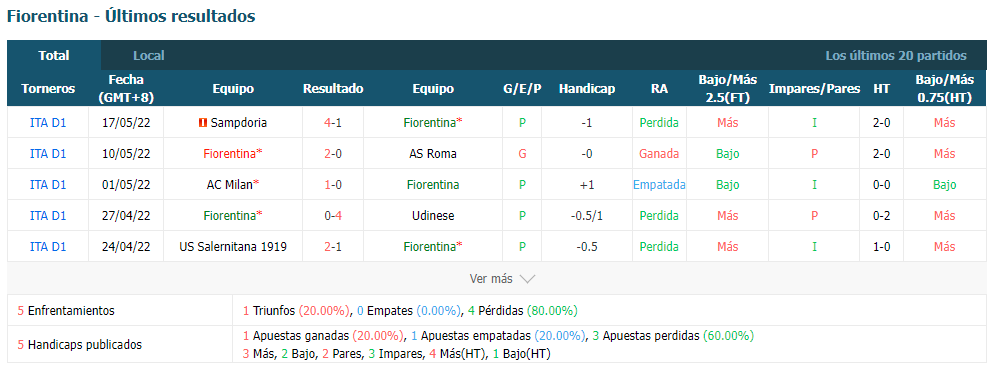Open the US Salernitana 1919 team link
This screenshot has height=372, width=998.
click(x=234, y=247)
